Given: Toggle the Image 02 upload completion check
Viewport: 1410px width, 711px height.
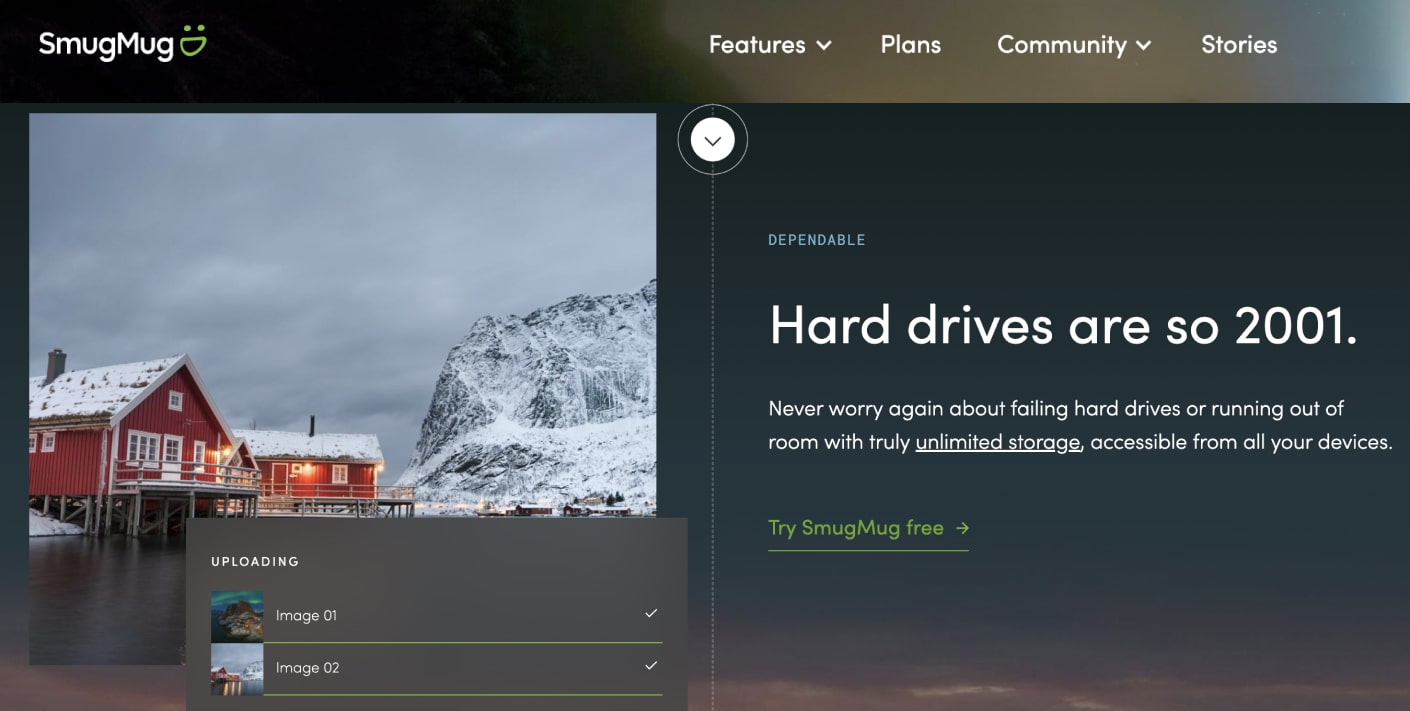Looking at the screenshot, I should point(652,665).
